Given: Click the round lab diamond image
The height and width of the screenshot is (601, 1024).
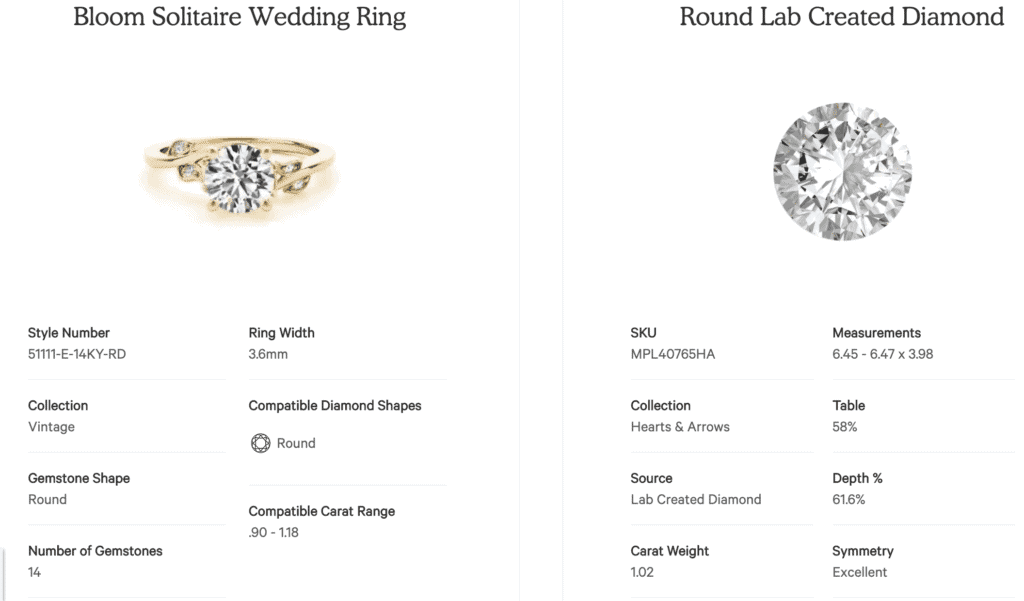Looking at the screenshot, I should click(x=840, y=171).
